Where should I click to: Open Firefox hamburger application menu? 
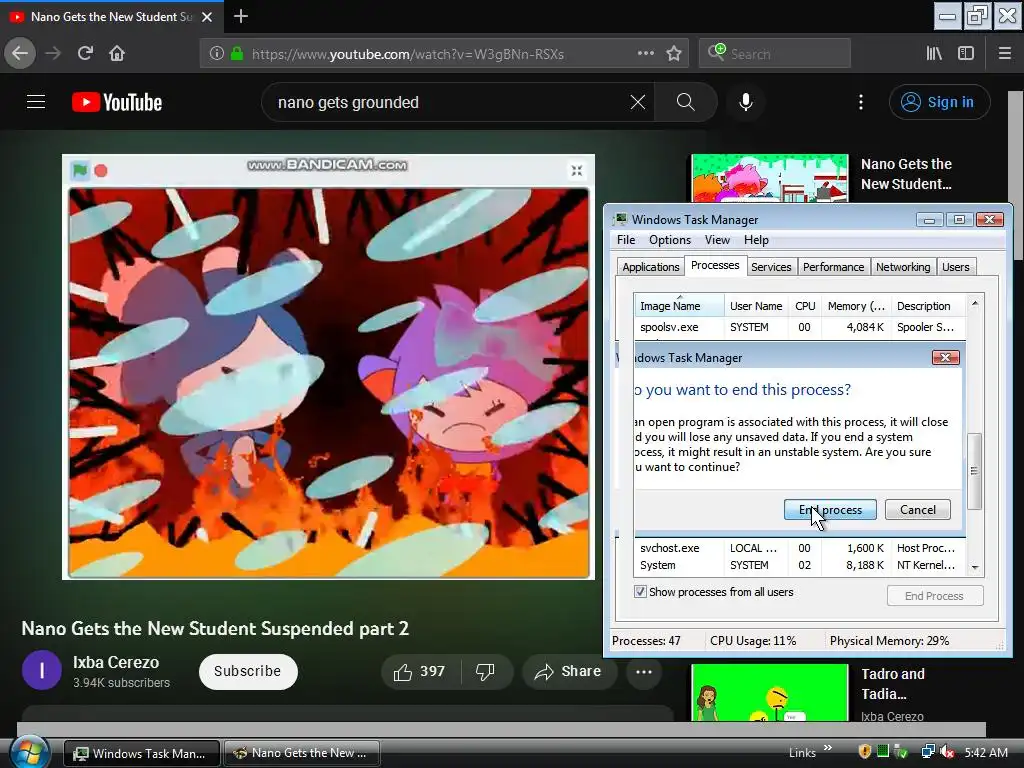point(1005,53)
